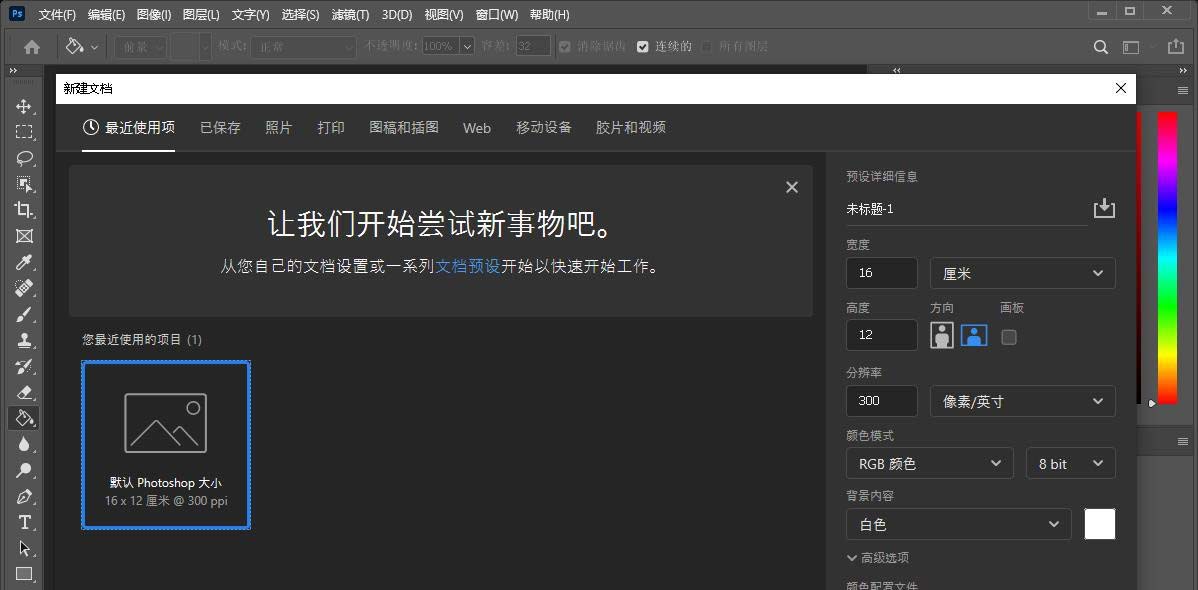Open the search magnifier icon

click(1101, 47)
